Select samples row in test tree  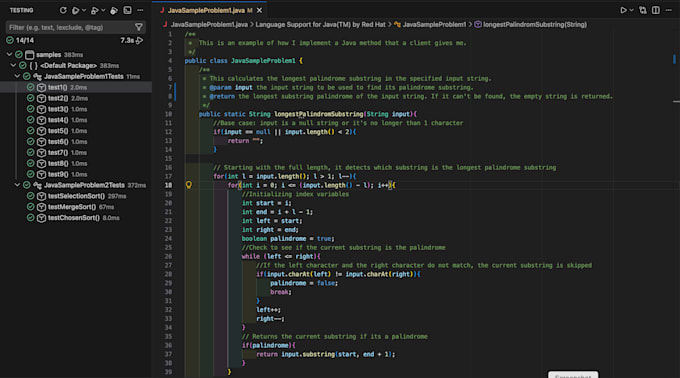click(x=76, y=55)
